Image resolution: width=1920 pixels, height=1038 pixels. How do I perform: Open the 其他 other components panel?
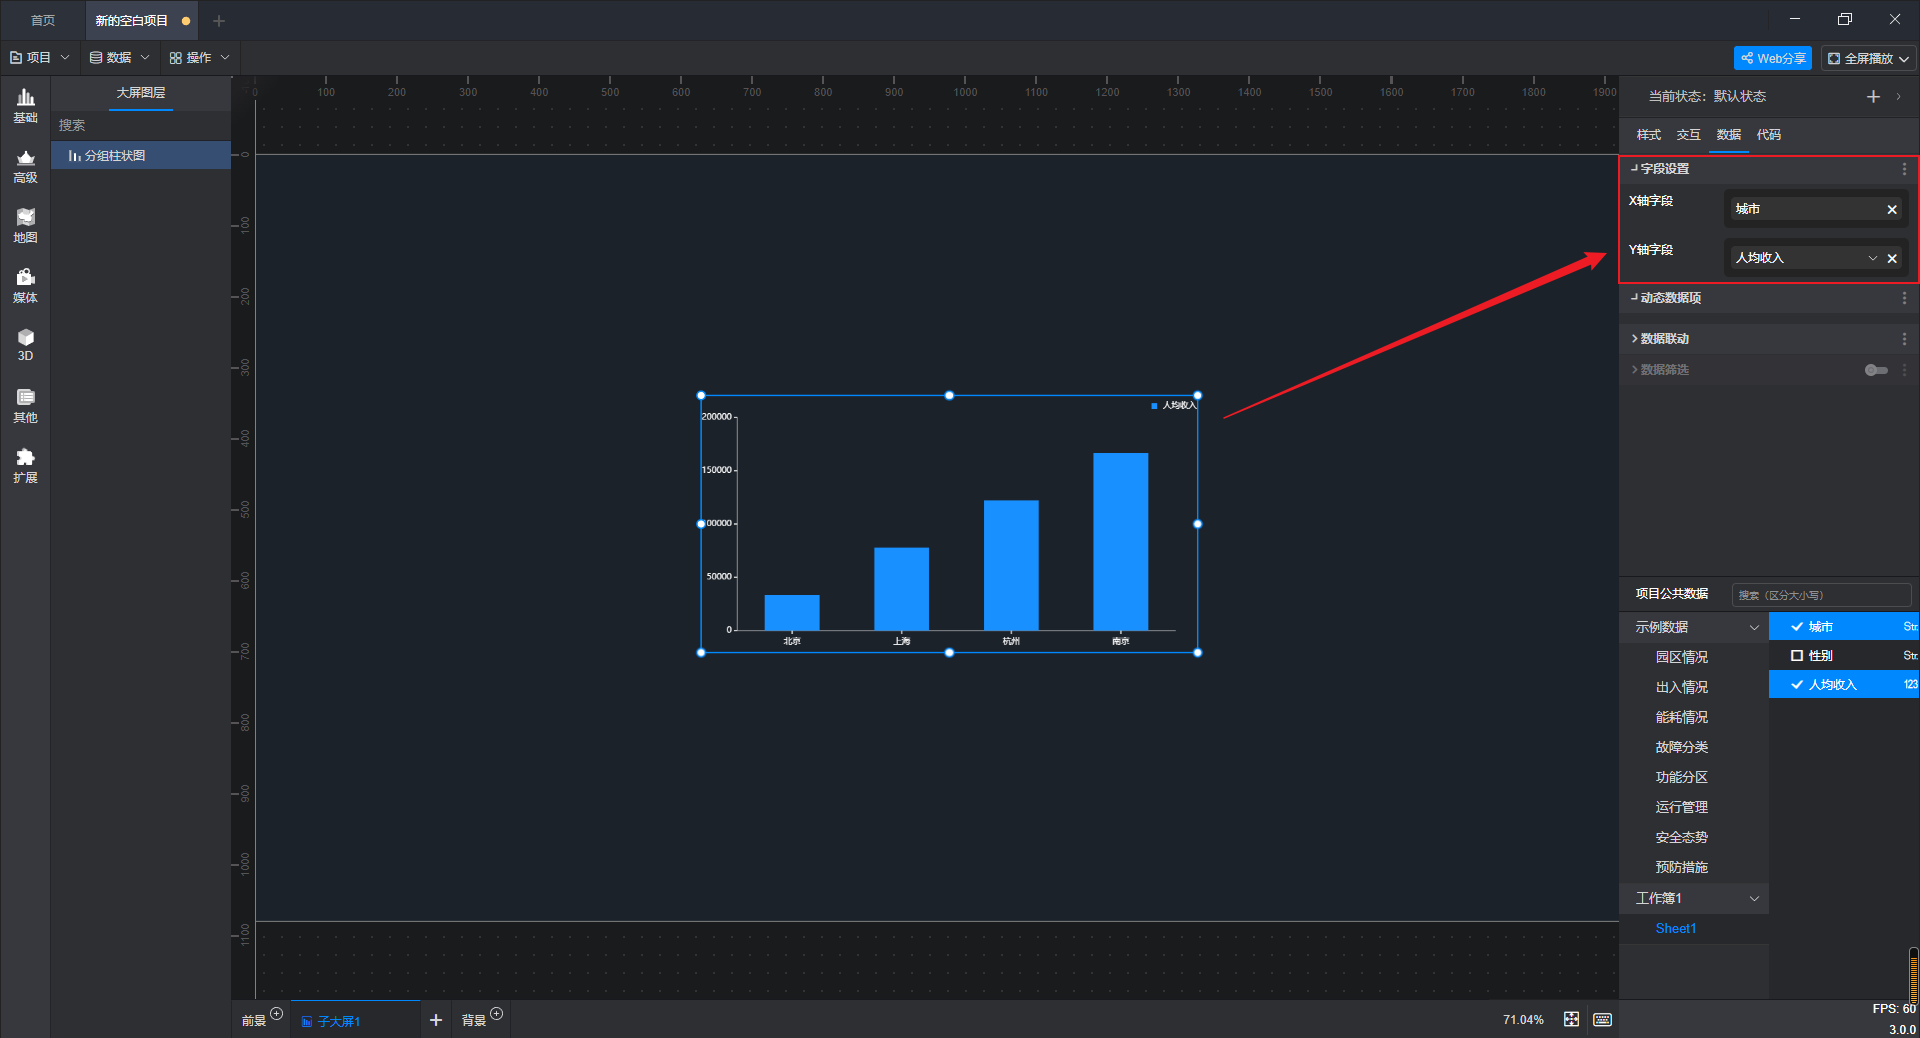pyautogui.click(x=25, y=406)
